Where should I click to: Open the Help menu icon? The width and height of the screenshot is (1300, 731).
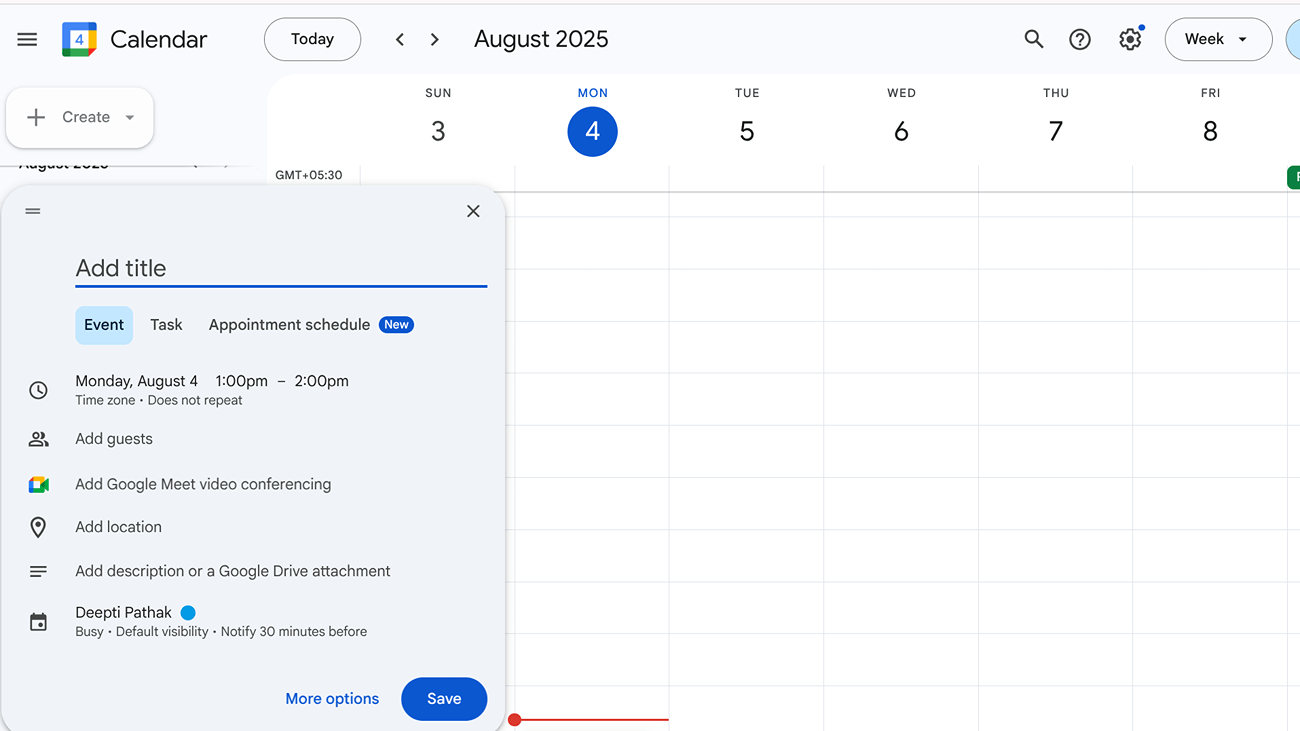pyautogui.click(x=1080, y=39)
